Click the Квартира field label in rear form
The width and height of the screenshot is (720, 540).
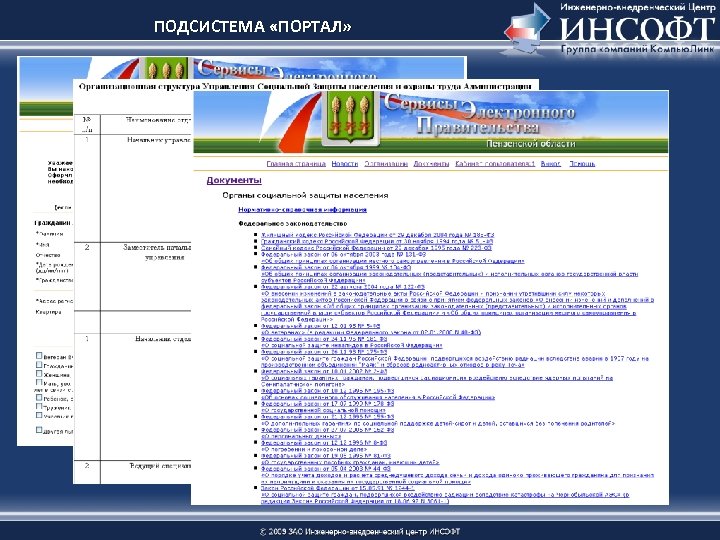(x=48, y=312)
